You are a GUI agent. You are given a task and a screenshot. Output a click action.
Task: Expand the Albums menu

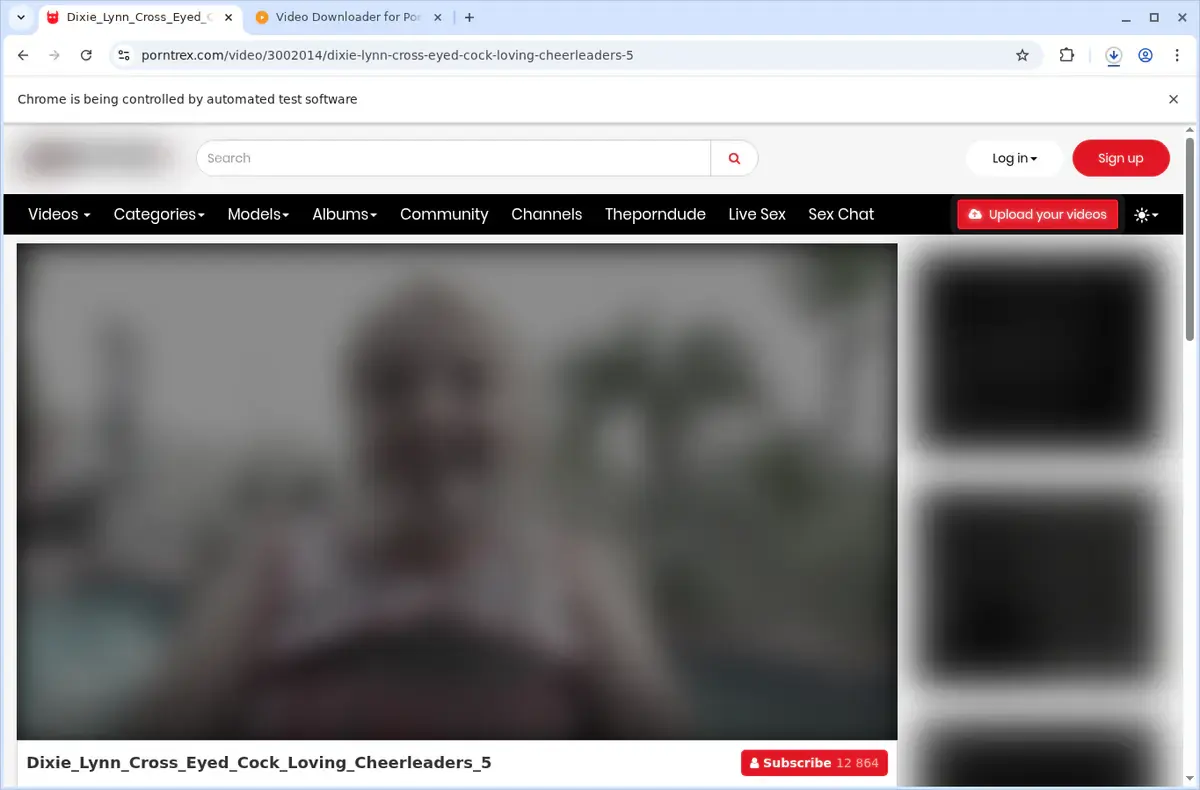click(344, 214)
